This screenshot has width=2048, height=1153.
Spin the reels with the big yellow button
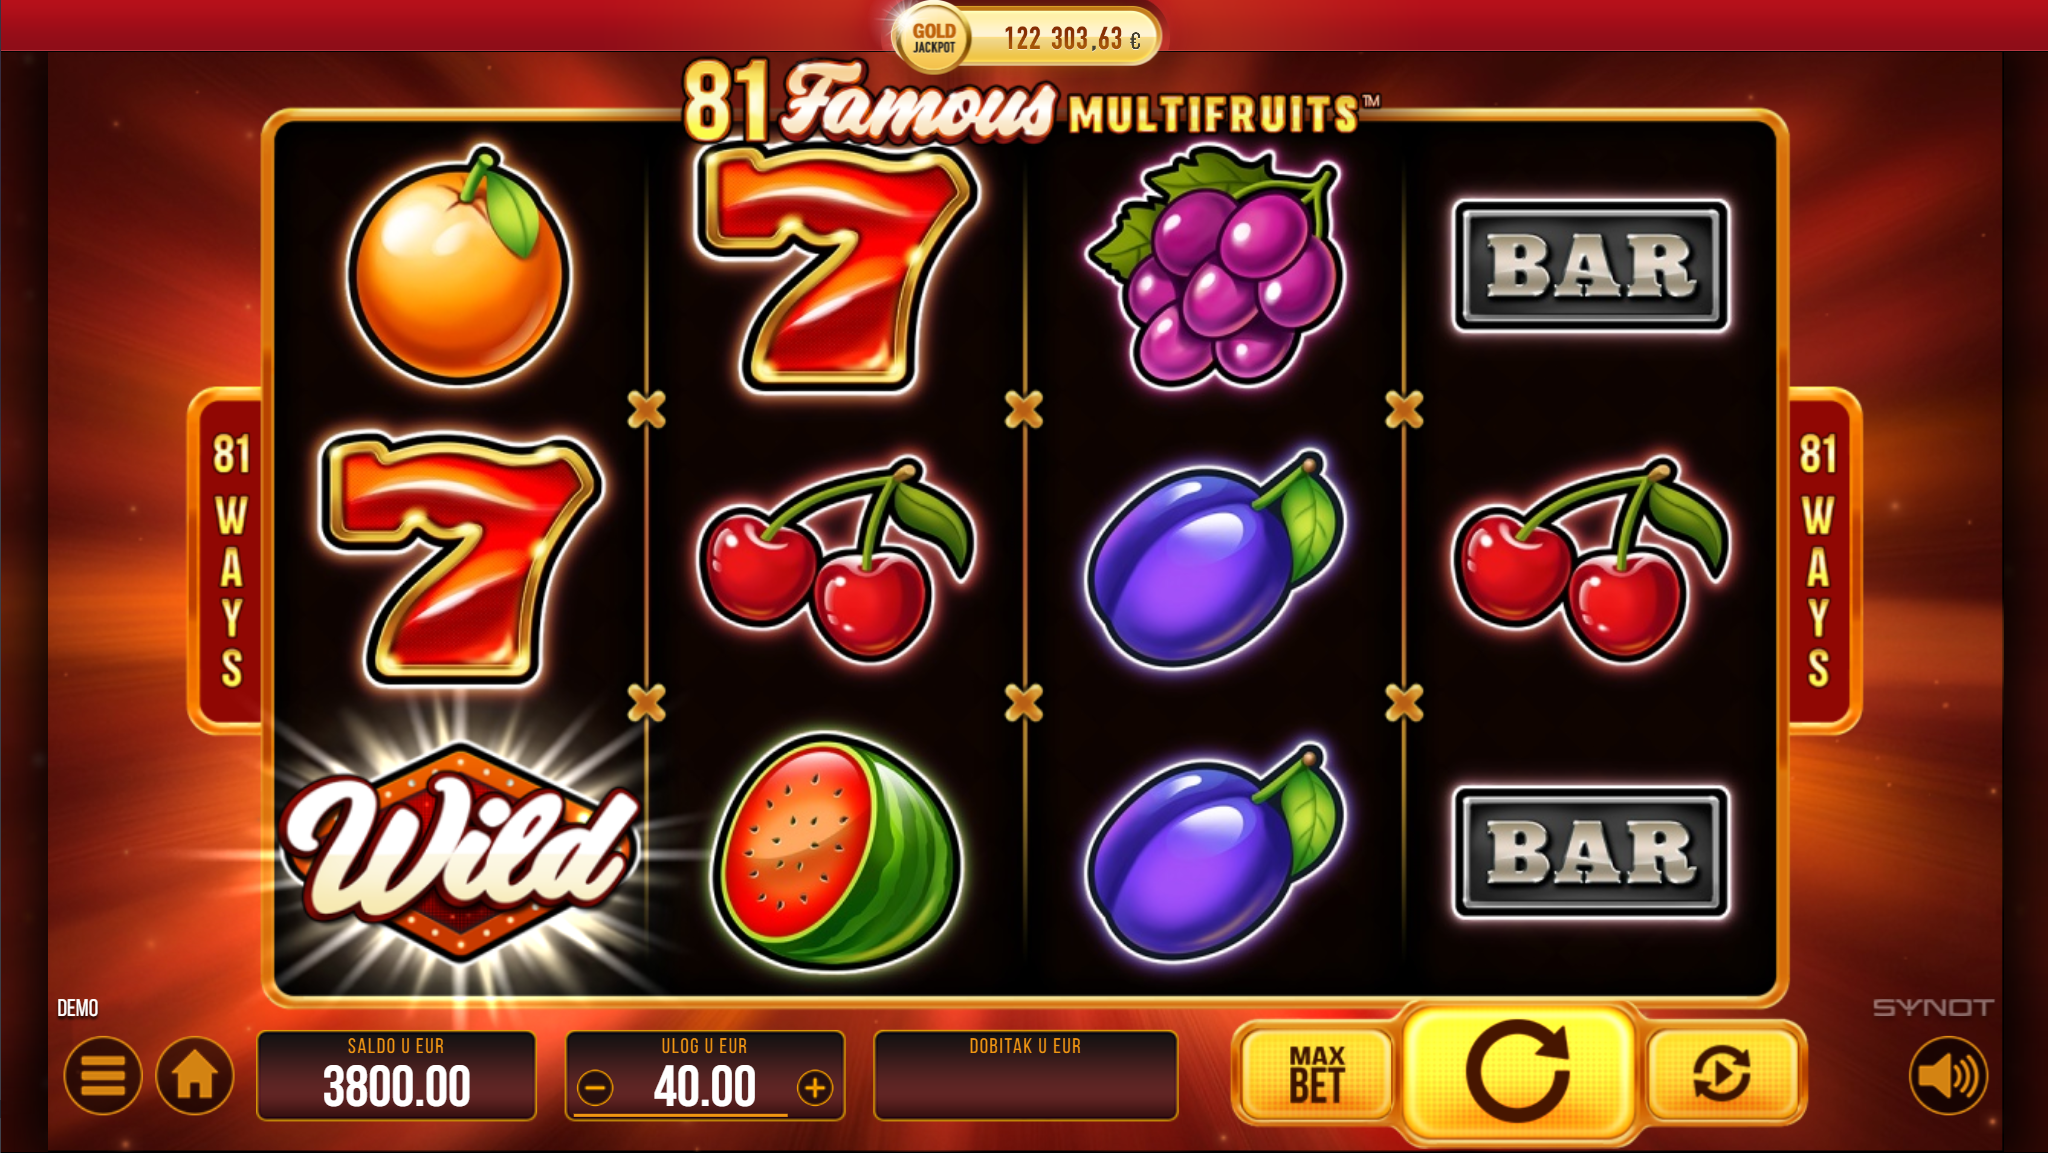click(x=1518, y=1074)
